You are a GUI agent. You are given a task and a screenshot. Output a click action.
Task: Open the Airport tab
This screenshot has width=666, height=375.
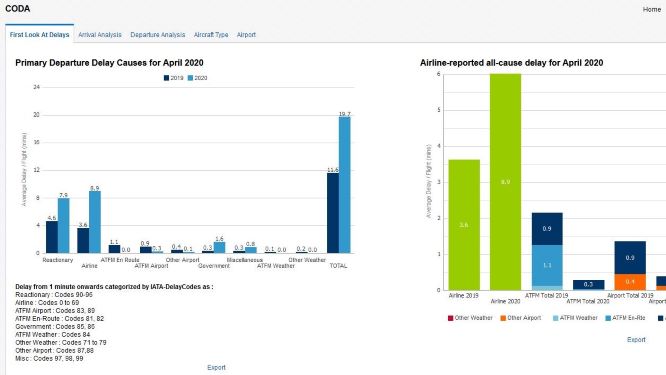point(246,35)
